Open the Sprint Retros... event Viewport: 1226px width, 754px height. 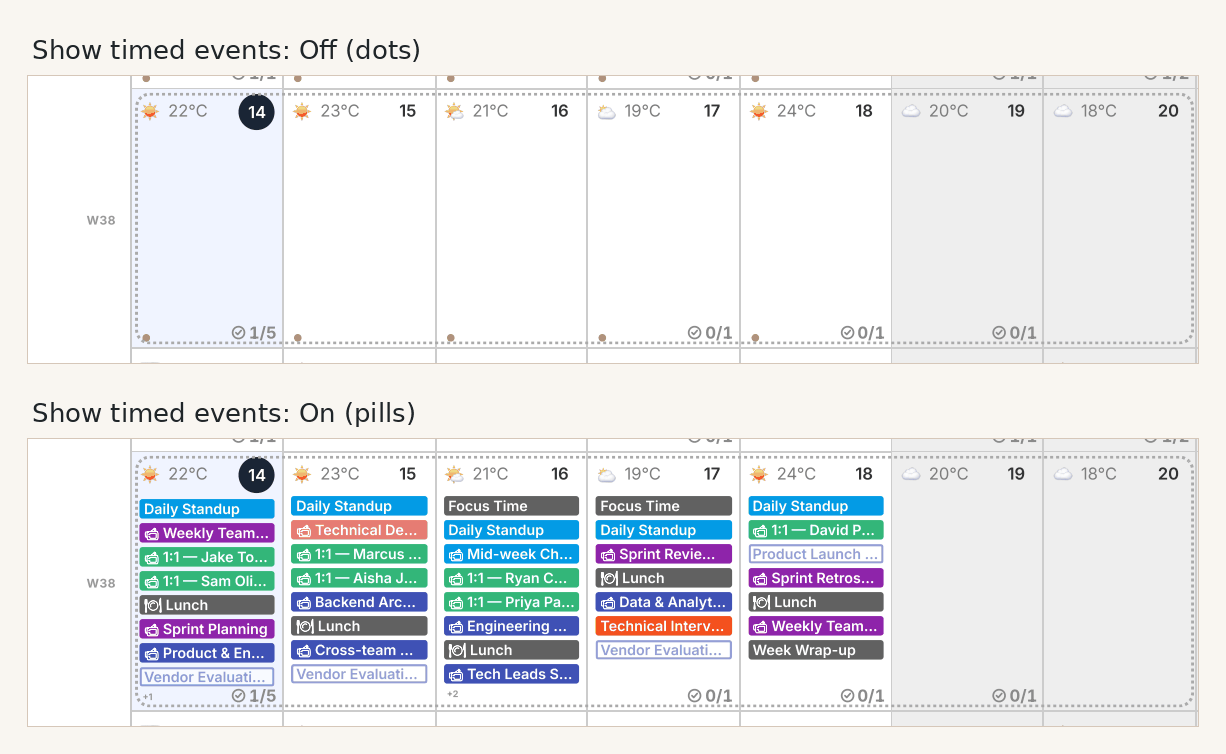[816, 578]
